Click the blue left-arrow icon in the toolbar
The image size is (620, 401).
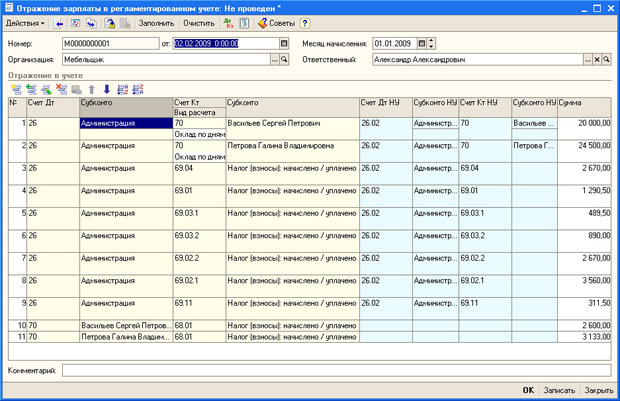click(59, 24)
